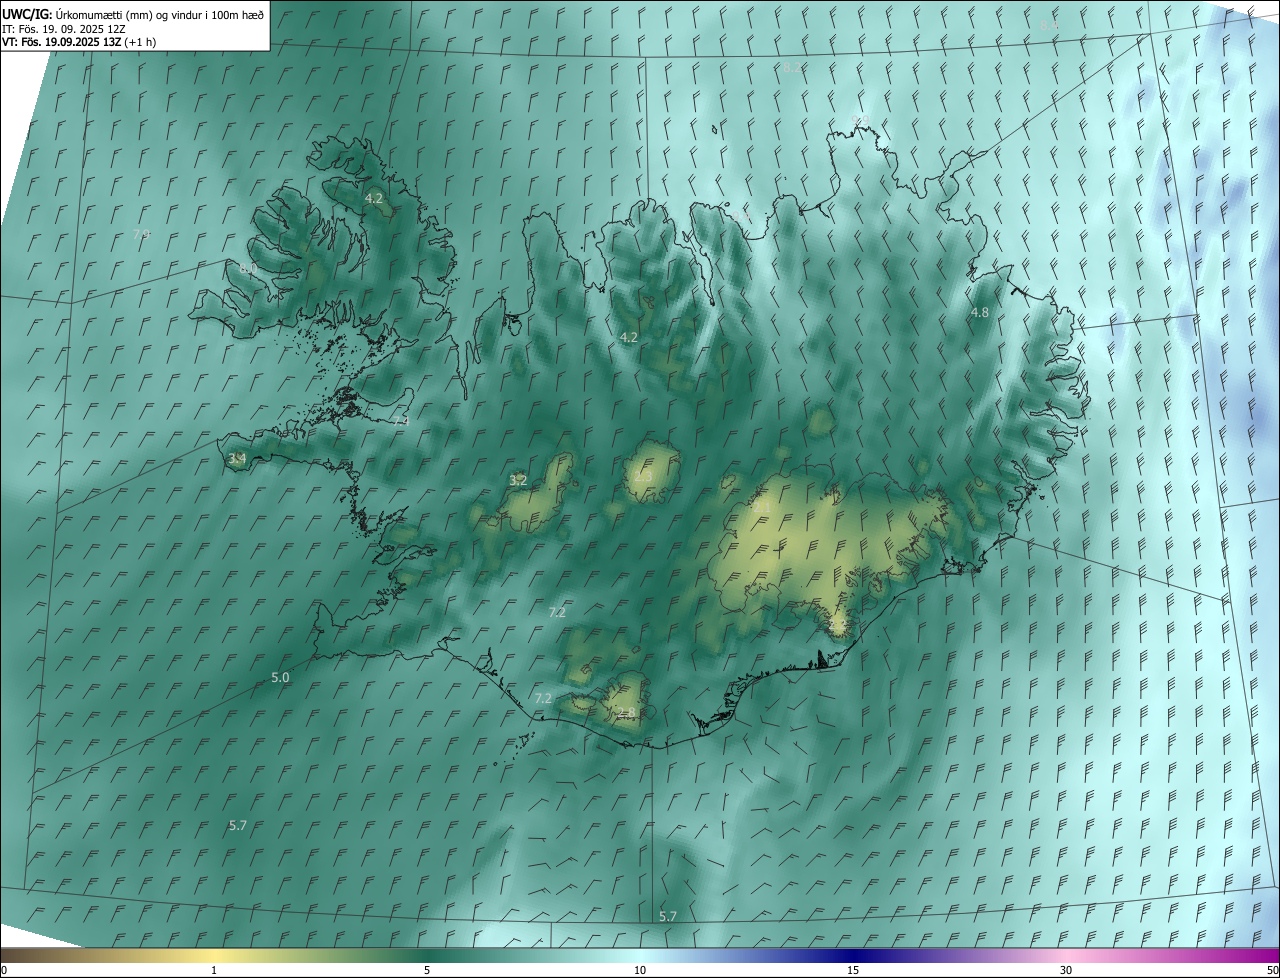Click the 8.2 value north of Iceland

[792, 68]
